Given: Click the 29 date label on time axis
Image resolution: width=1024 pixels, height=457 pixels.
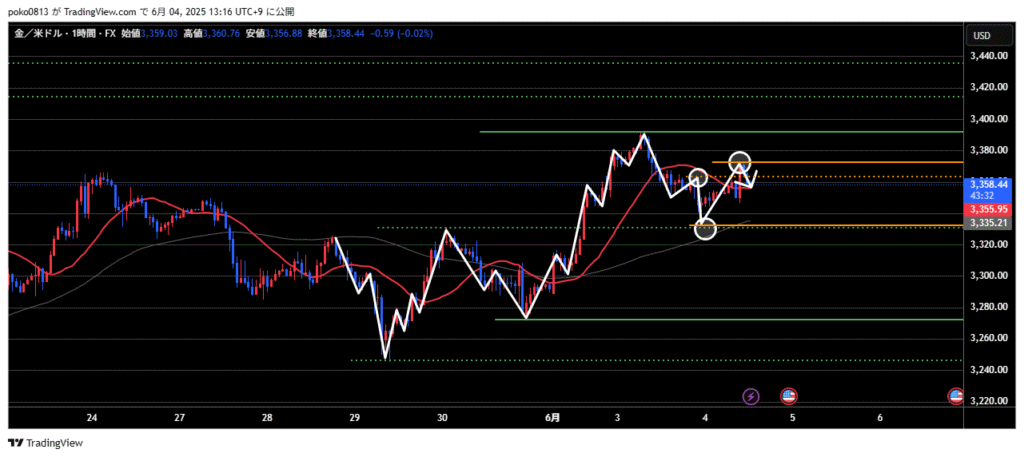Looking at the screenshot, I should pos(354,418).
